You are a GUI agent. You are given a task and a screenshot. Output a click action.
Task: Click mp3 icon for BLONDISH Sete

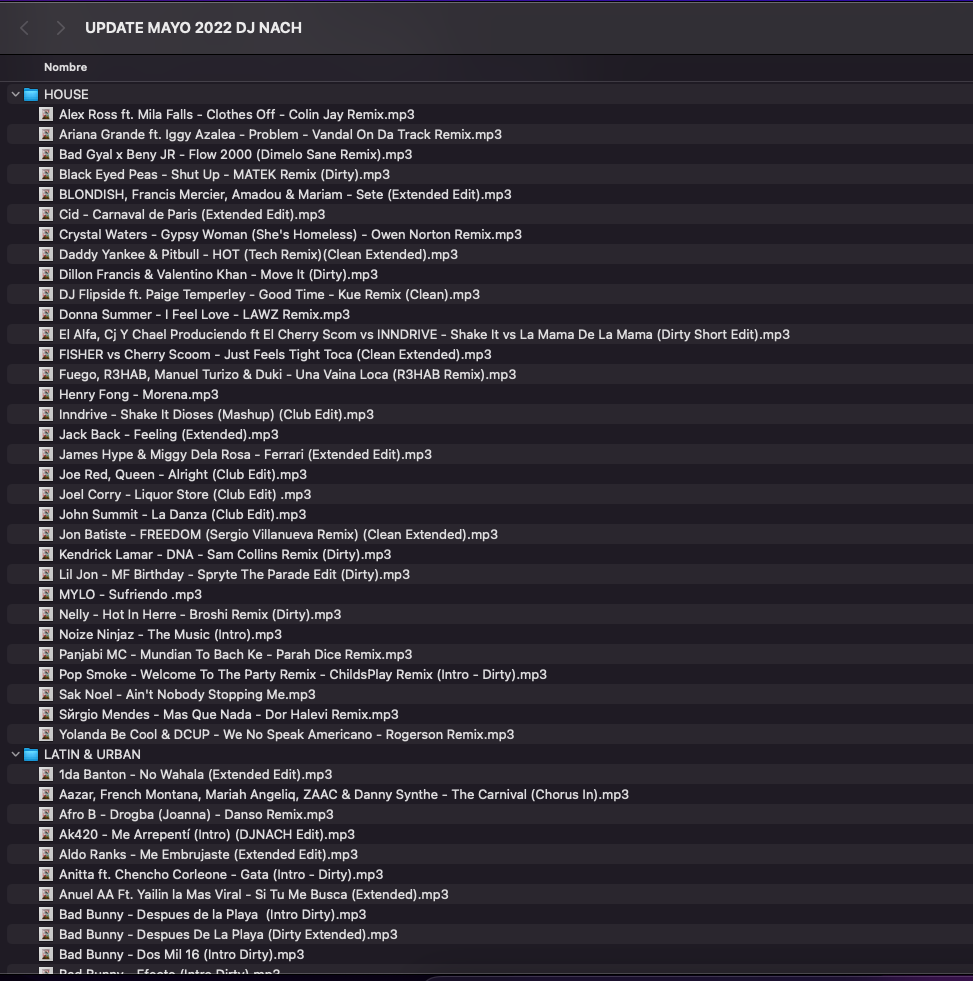pyautogui.click(x=46, y=195)
